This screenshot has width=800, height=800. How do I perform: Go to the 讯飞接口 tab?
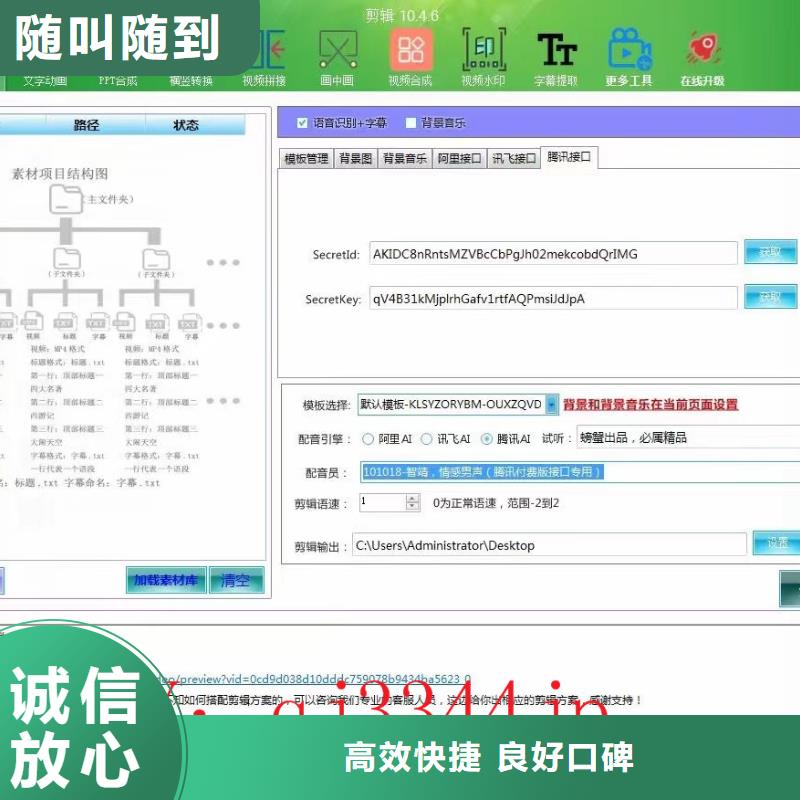pyautogui.click(x=514, y=159)
